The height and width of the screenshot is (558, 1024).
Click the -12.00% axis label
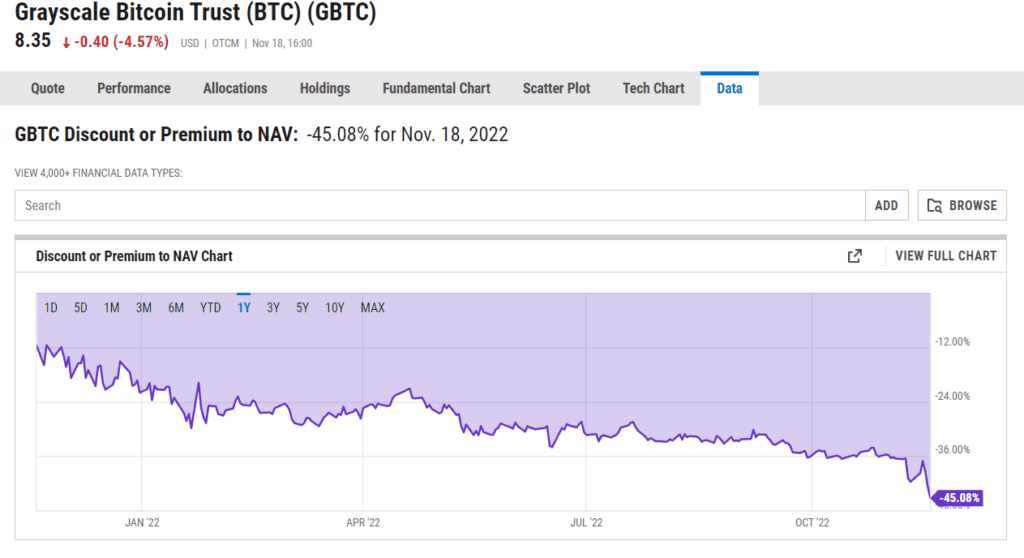952,342
